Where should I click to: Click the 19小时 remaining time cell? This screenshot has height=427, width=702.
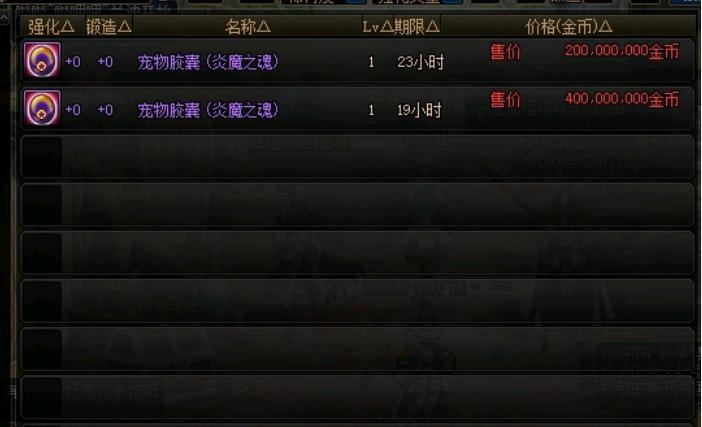point(419,110)
